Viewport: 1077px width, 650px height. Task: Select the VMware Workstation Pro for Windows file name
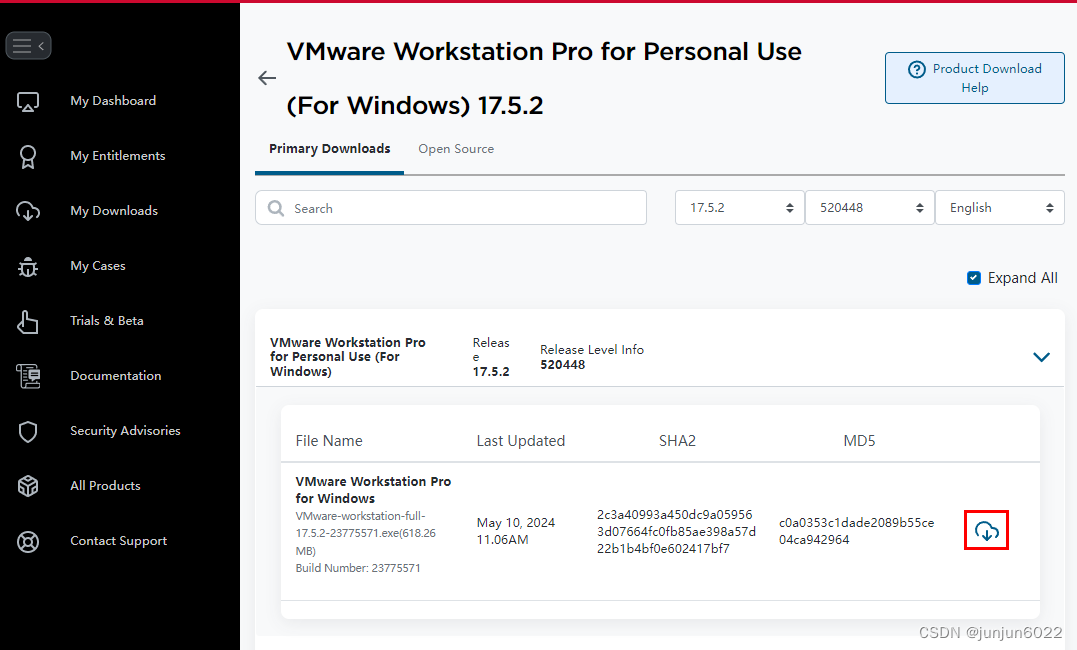click(373, 490)
